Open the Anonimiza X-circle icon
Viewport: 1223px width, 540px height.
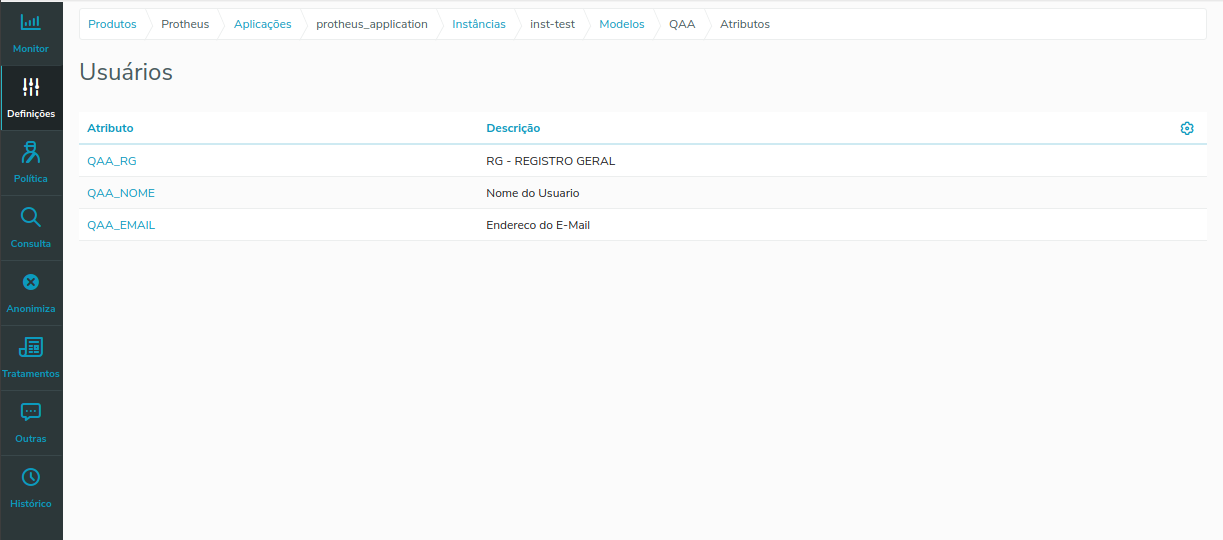click(x=31, y=282)
